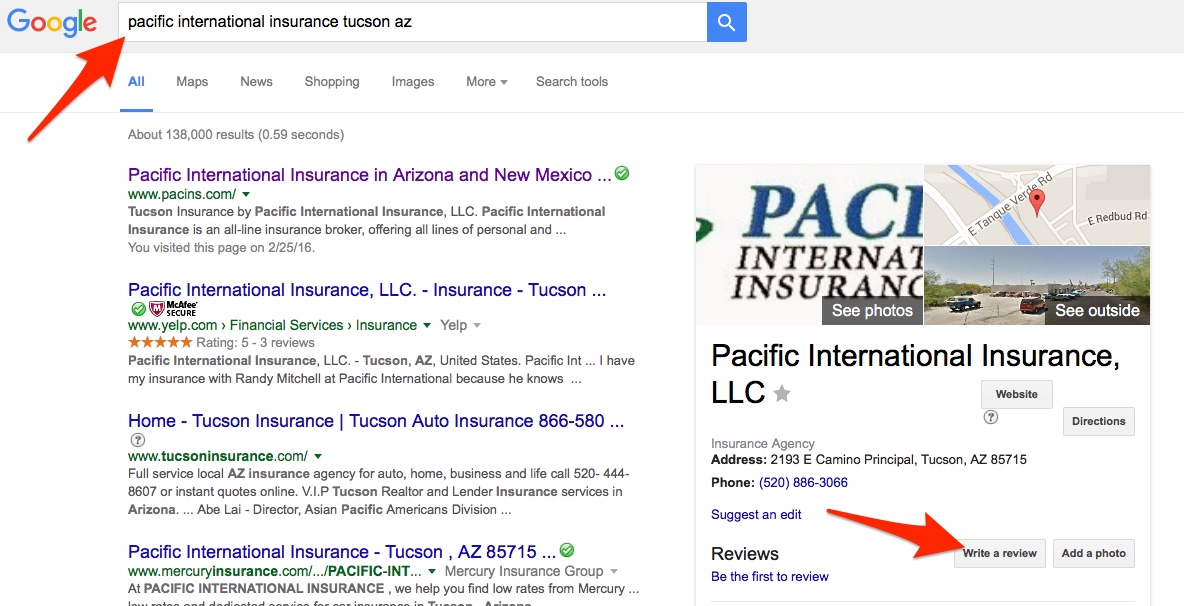Click question mark icon under Tucson Insurance result
This screenshot has height=606, width=1184.
coord(137,439)
